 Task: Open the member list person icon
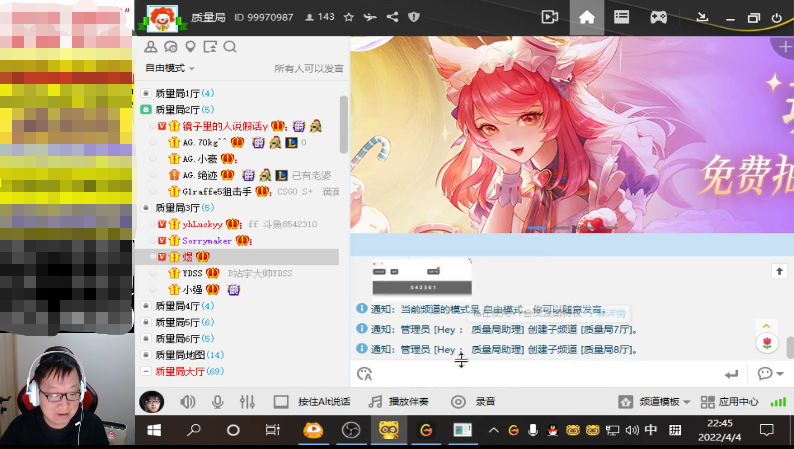tap(150, 47)
